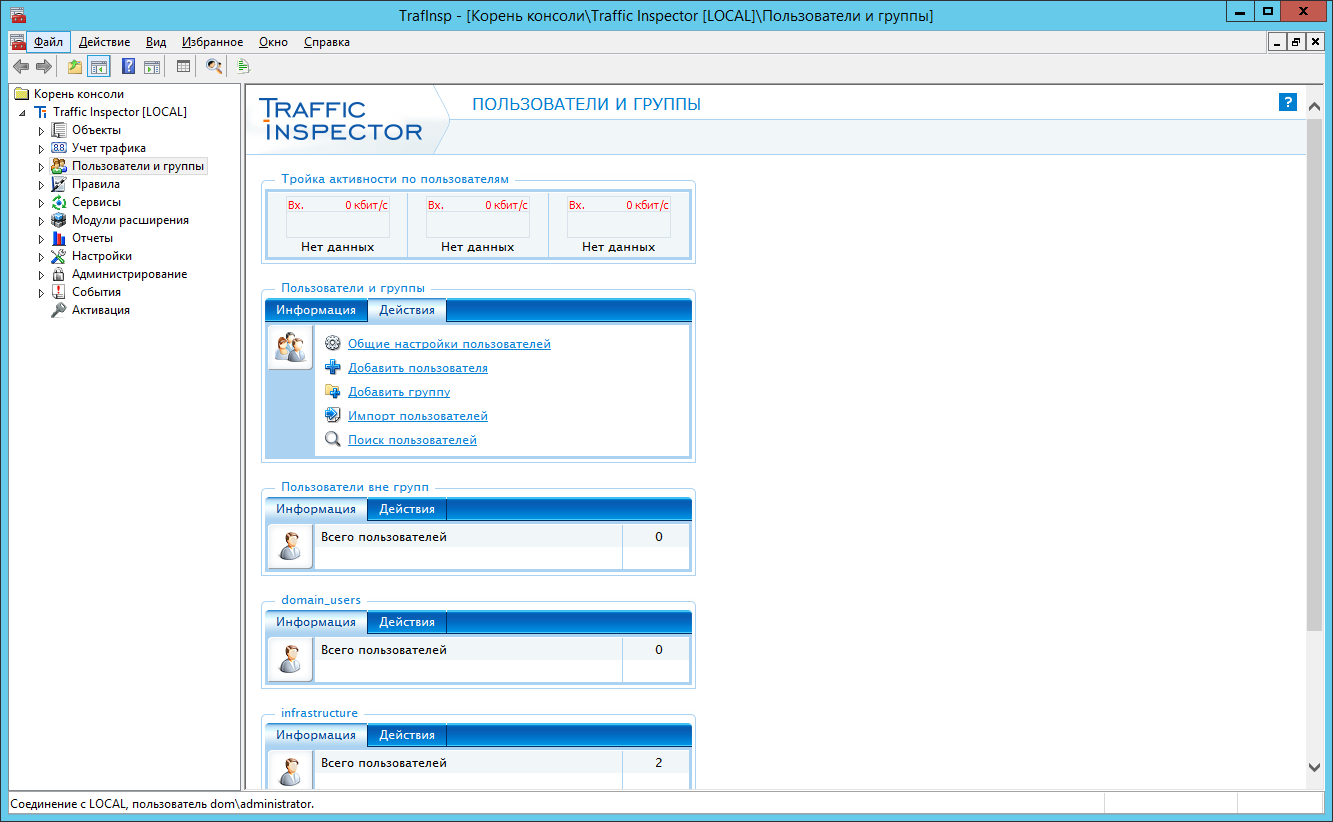1333x822 pixels.
Task: Click the user icon in infrastructure panel
Action: (290, 770)
